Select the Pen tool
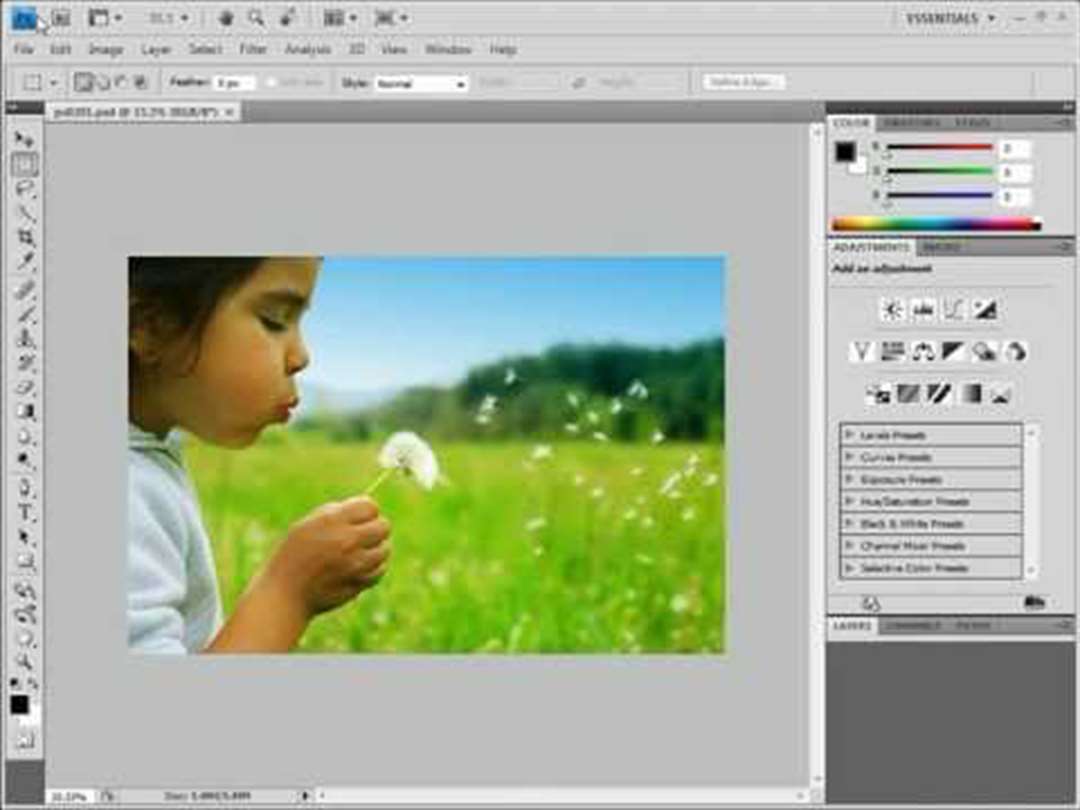1080x810 pixels. coord(25,488)
